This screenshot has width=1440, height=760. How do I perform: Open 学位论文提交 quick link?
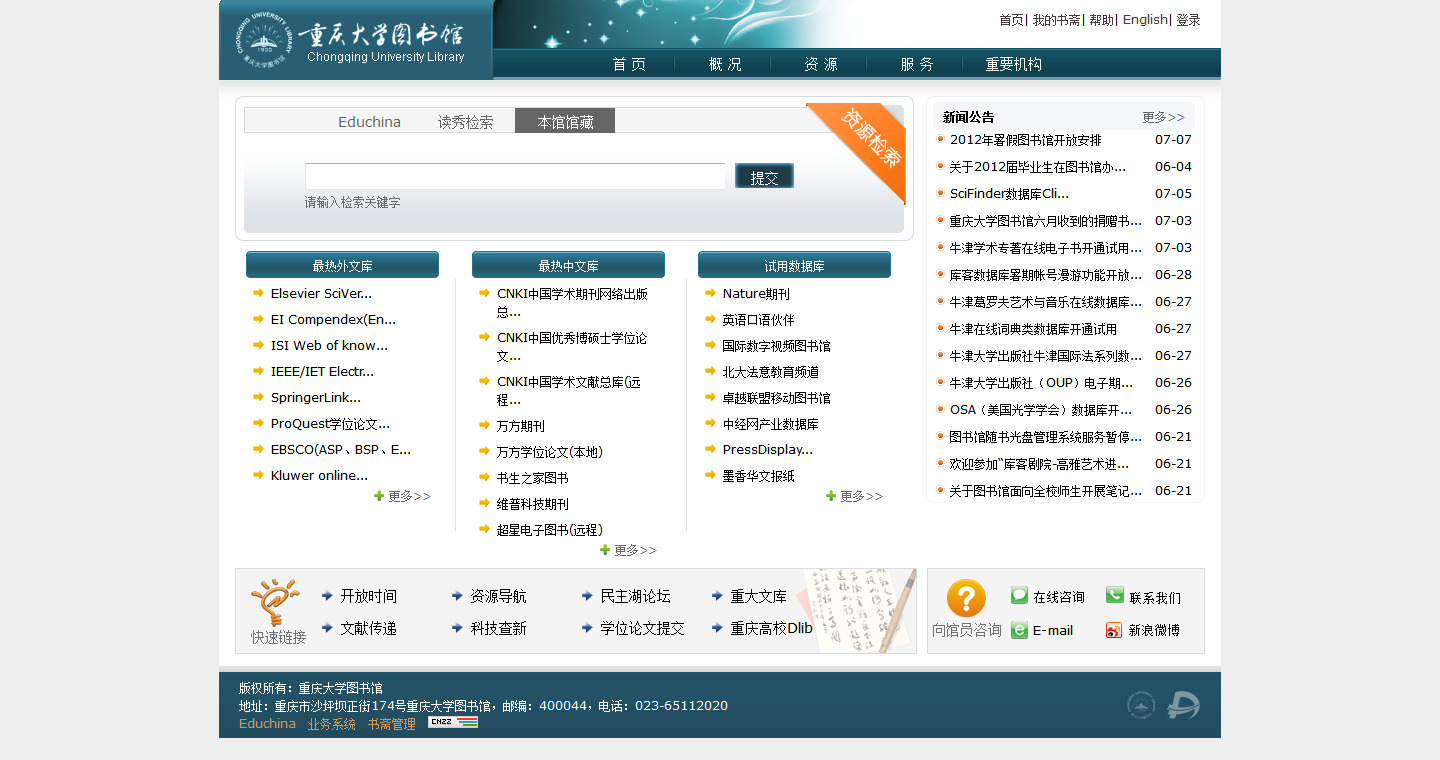click(642, 628)
